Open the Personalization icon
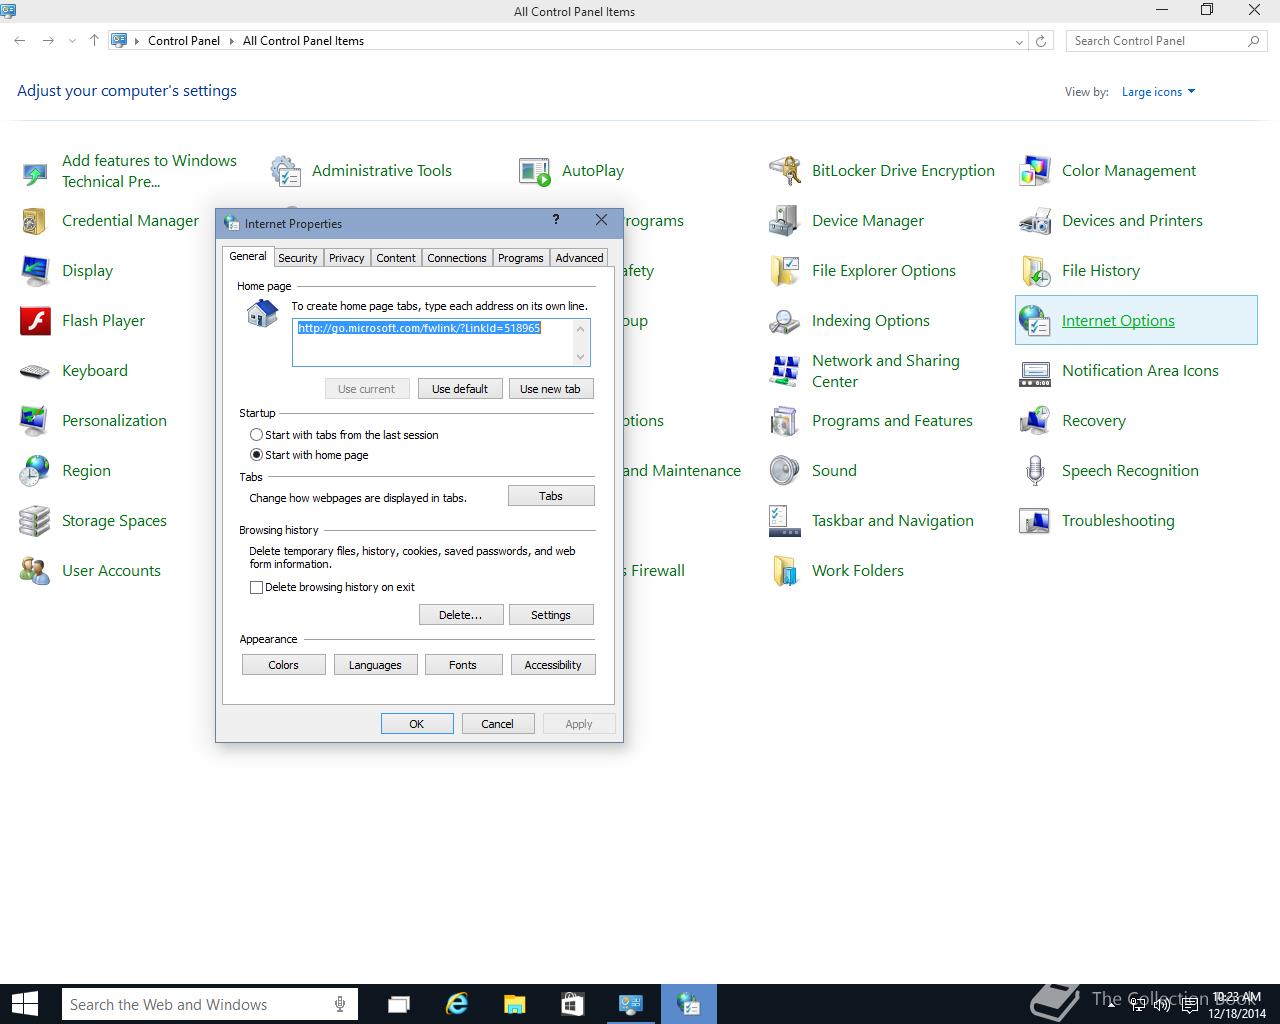 tap(35, 421)
